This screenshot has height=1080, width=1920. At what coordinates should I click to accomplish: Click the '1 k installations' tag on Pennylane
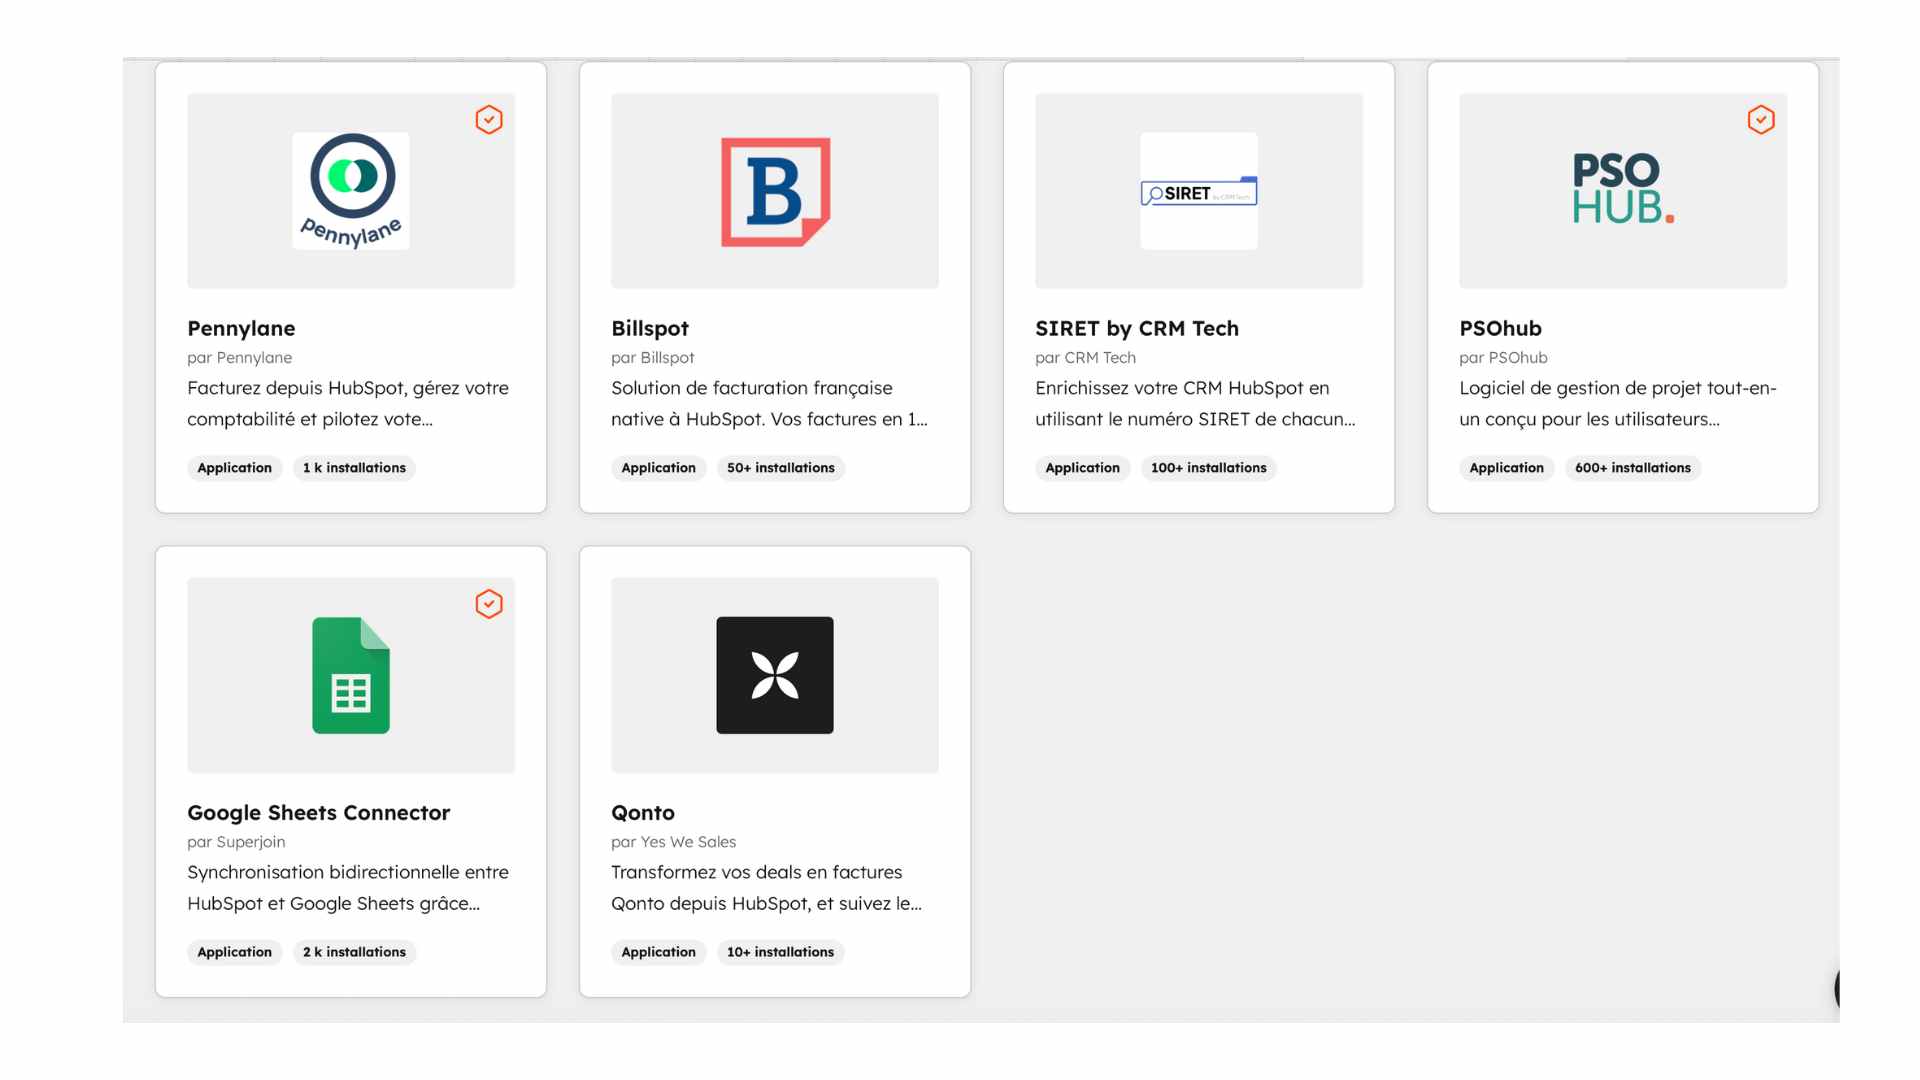[354, 468]
